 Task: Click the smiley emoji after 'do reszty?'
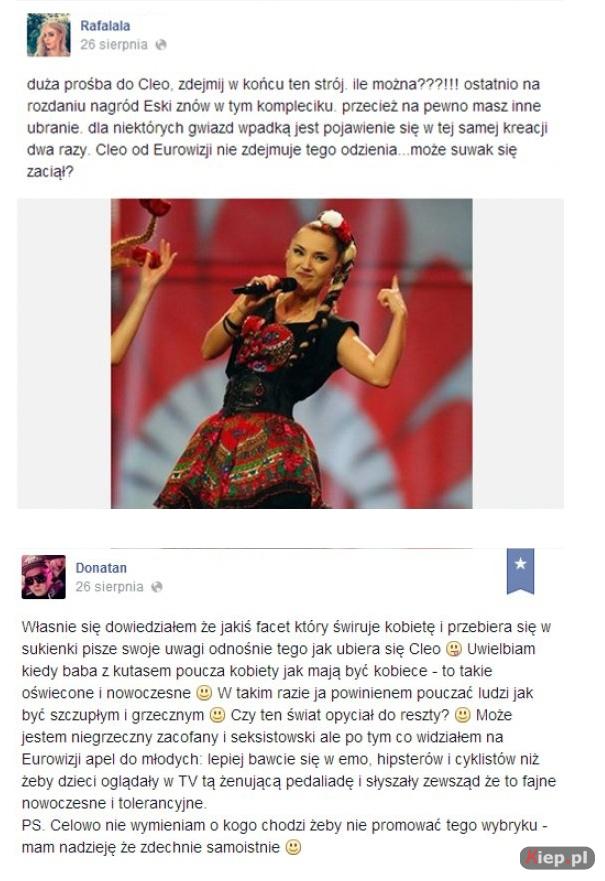click(462, 715)
